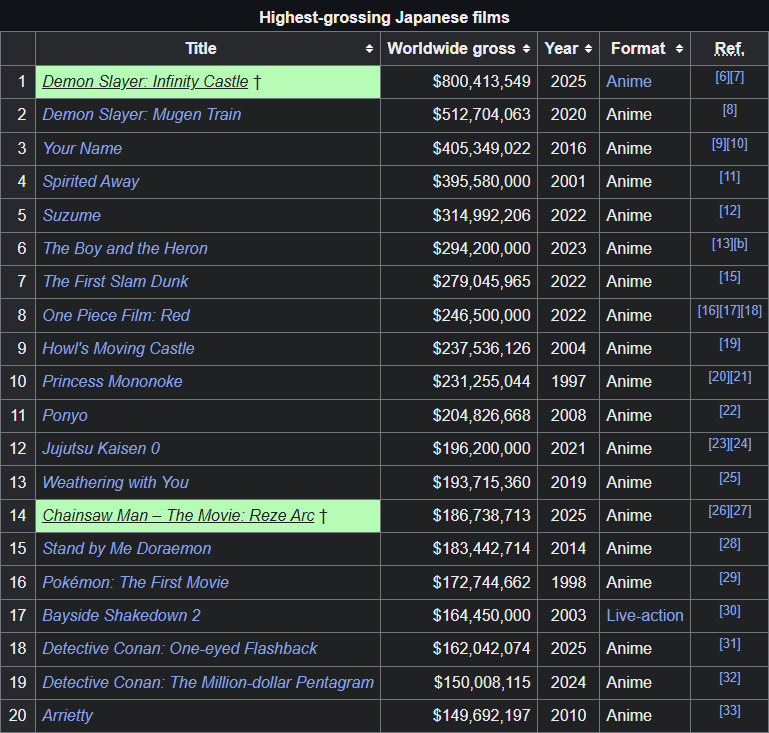The height and width of the screenshot is (733, 769).
Task: Open Princess Mononoke link
Action: [112, 381]
